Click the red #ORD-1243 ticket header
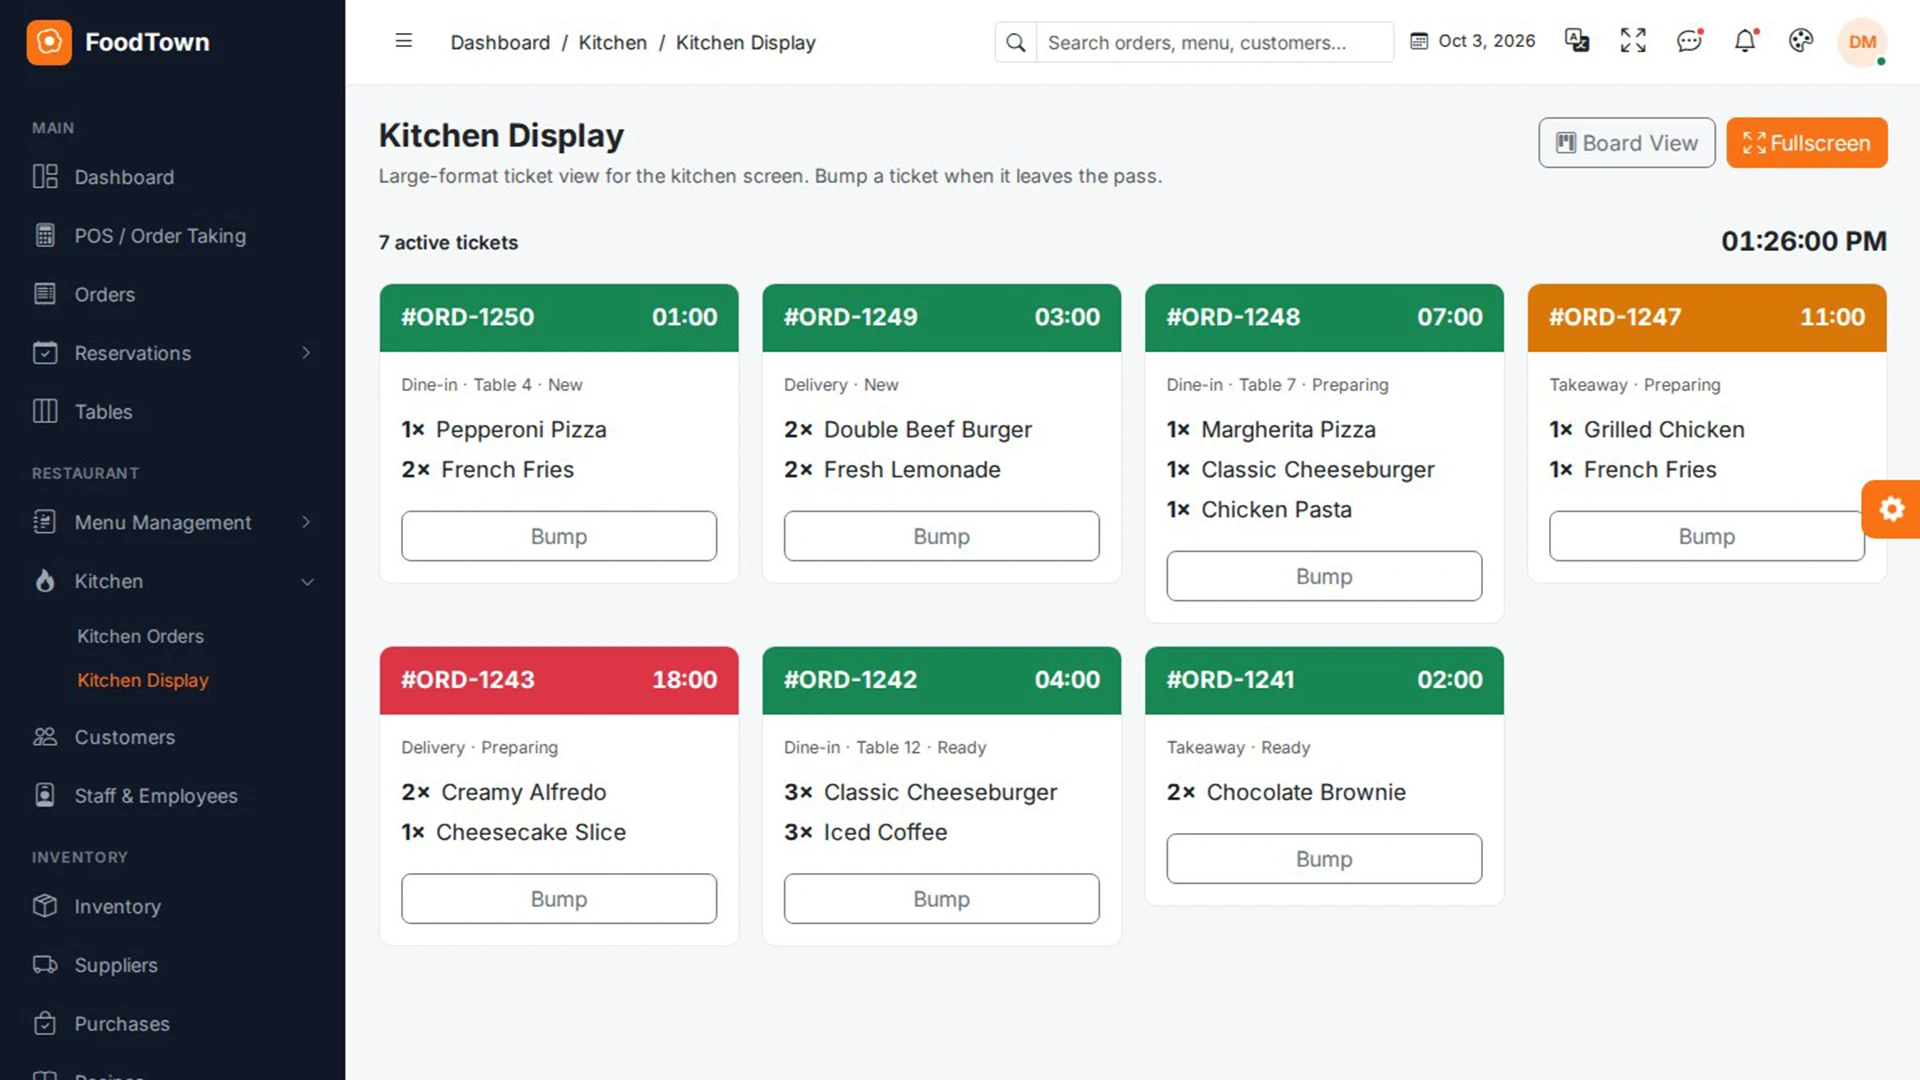Screen dimensions: 1920x1080 click(559, 680)
